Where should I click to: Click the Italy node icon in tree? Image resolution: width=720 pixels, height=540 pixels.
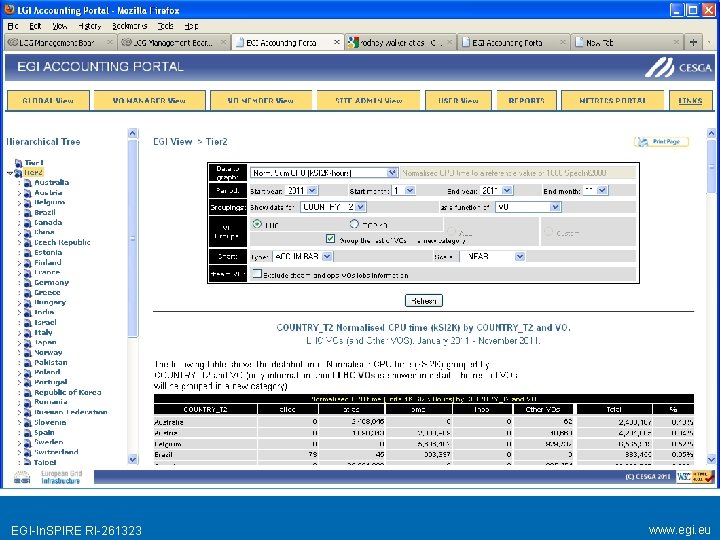point(28,332)
